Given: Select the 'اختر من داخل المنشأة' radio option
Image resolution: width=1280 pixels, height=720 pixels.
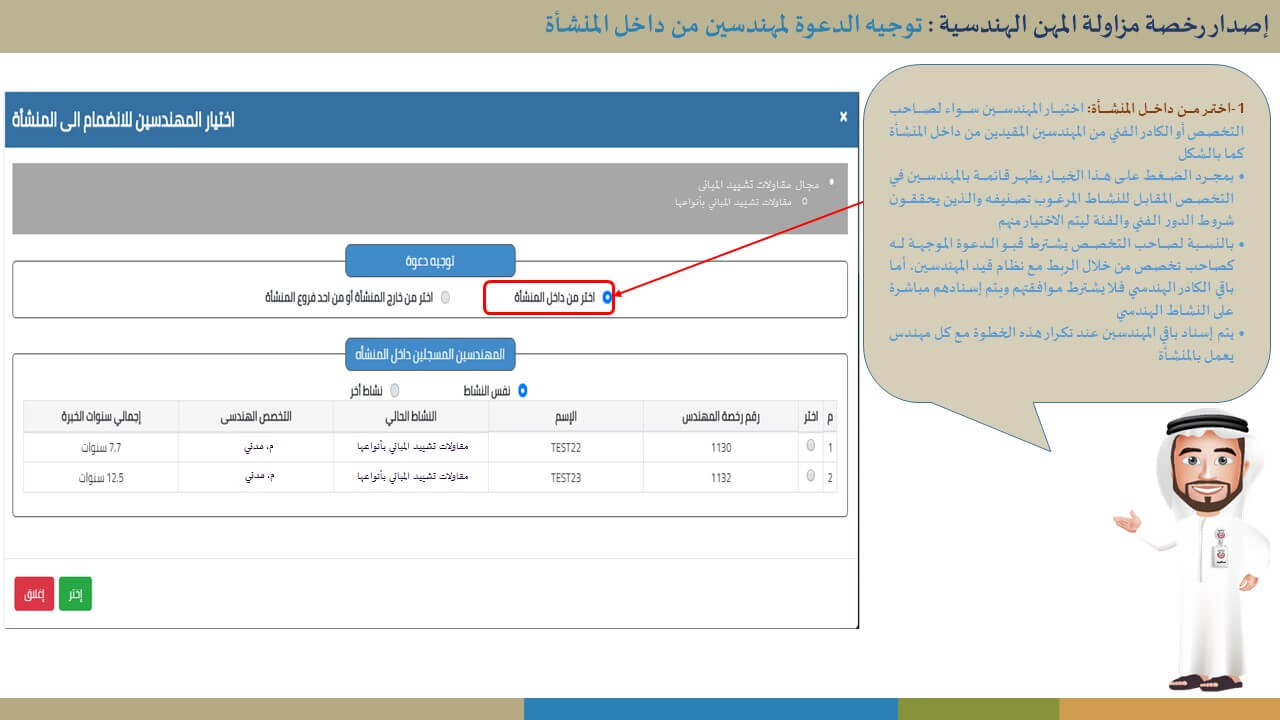Looking at the screenshot, I should click(x=607, y=297).
